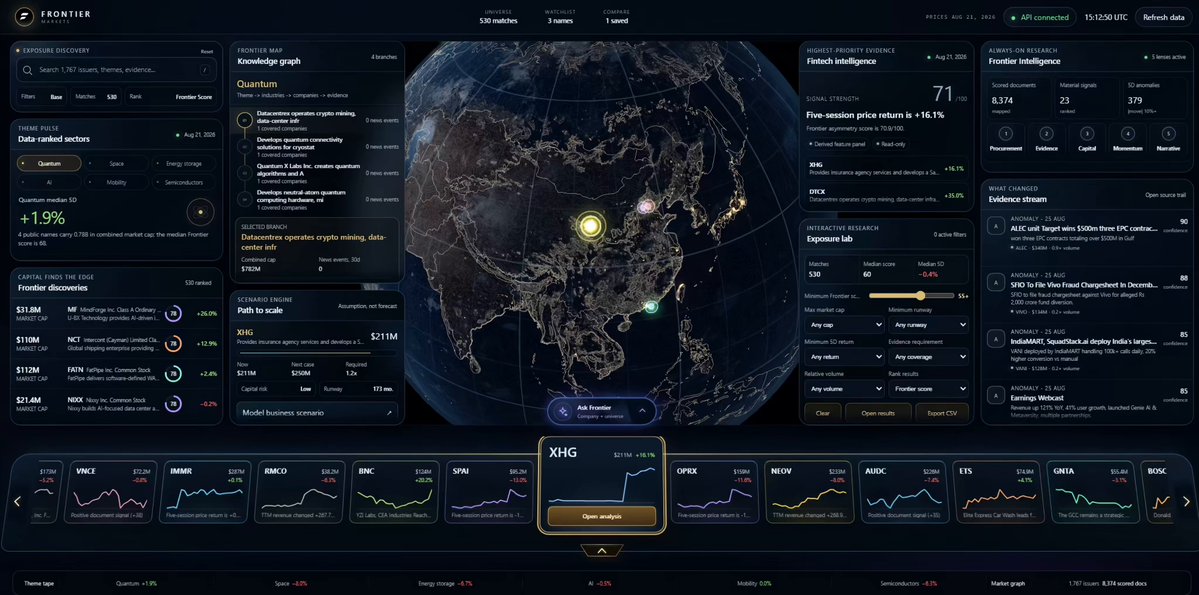Click Quantum +1.9% in theme tape
Screen dimensions: 1199x595
point(136,584)
